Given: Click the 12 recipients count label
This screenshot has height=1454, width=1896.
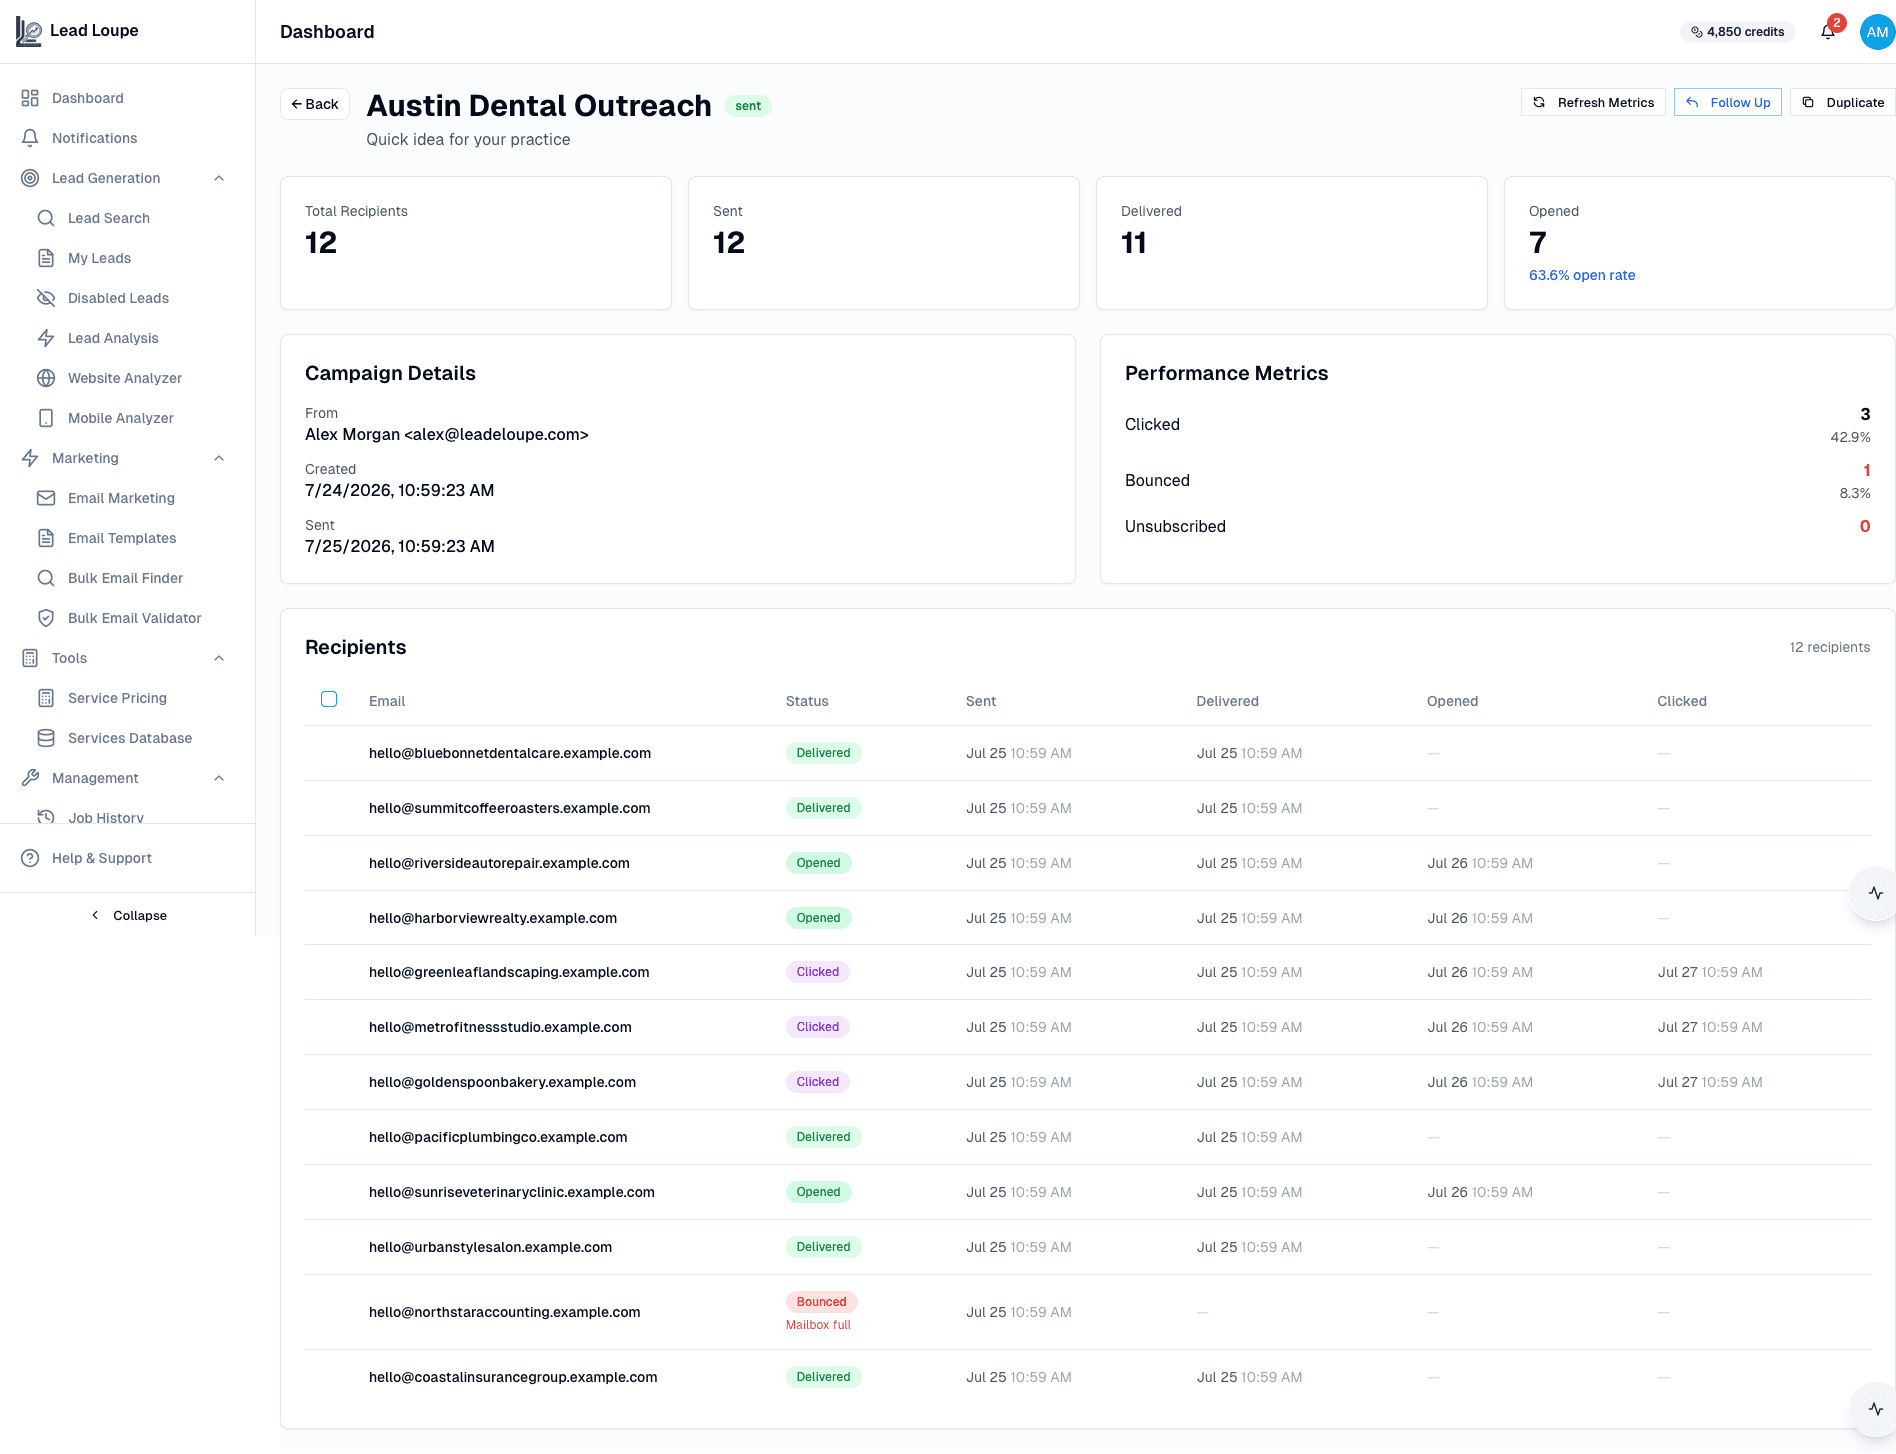Looking at the screenshot, I should [1829, 647].
